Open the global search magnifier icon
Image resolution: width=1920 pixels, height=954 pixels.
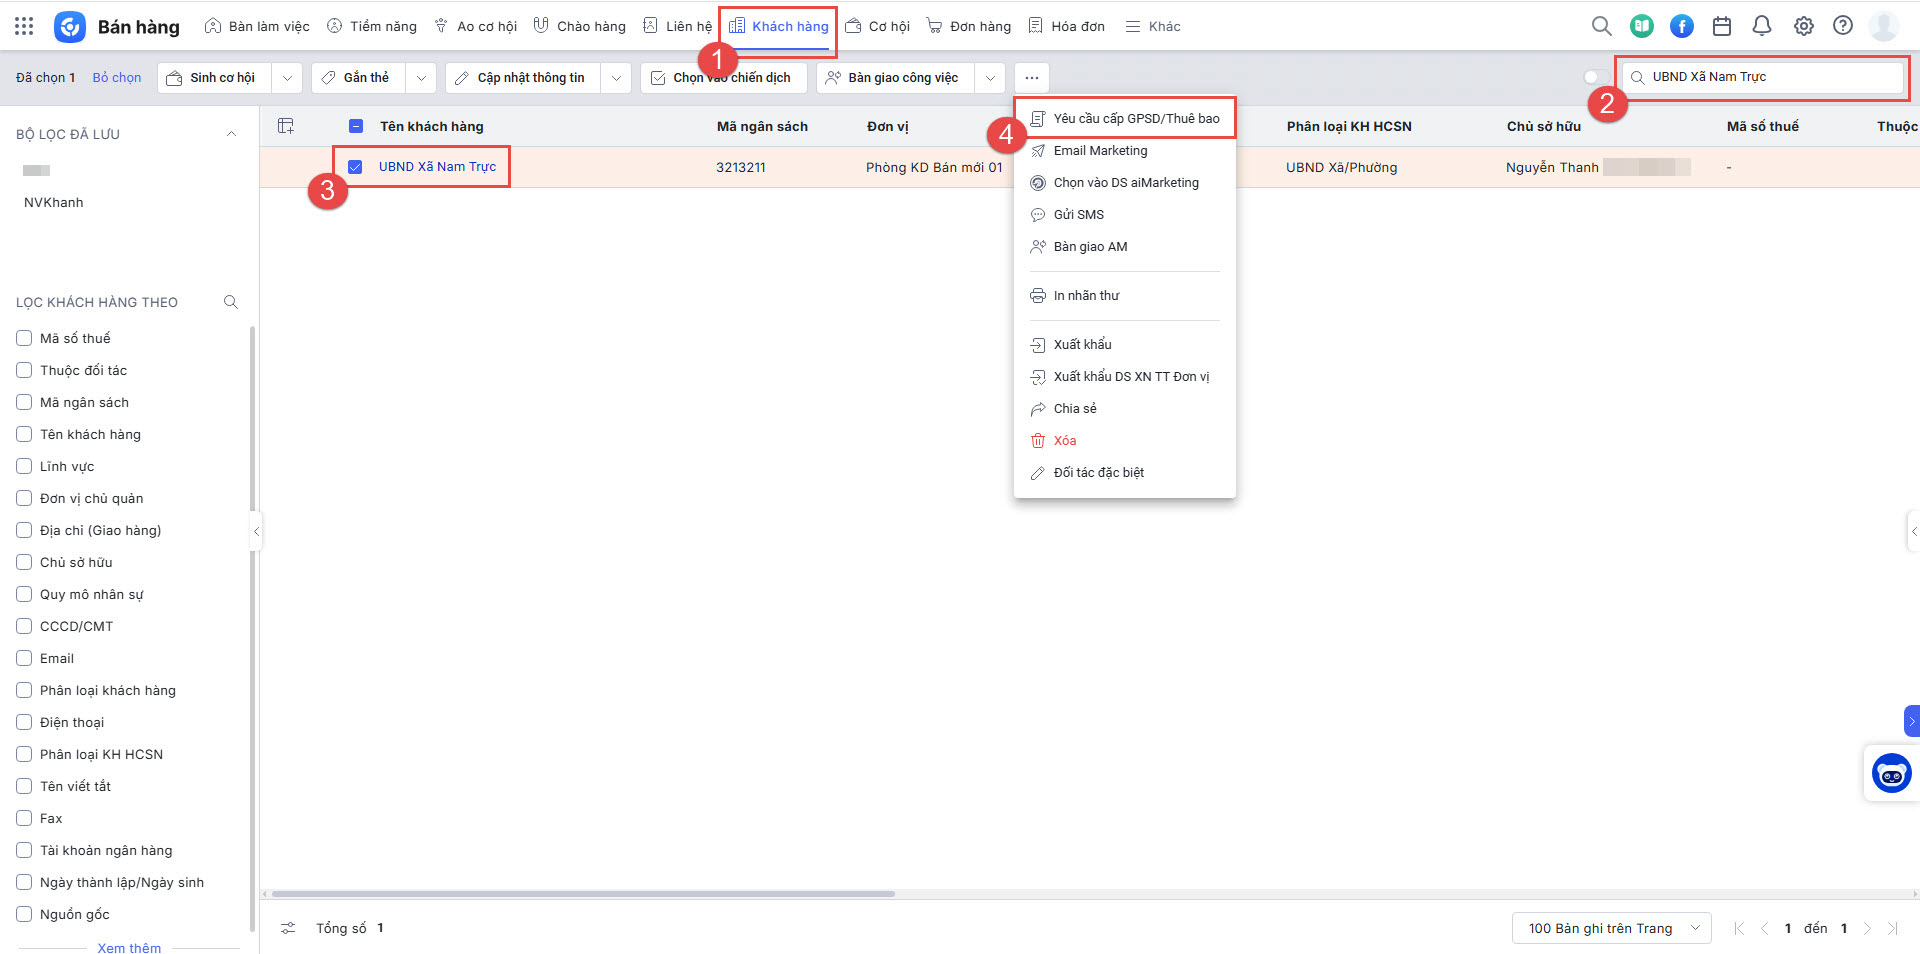point(1601,26)
